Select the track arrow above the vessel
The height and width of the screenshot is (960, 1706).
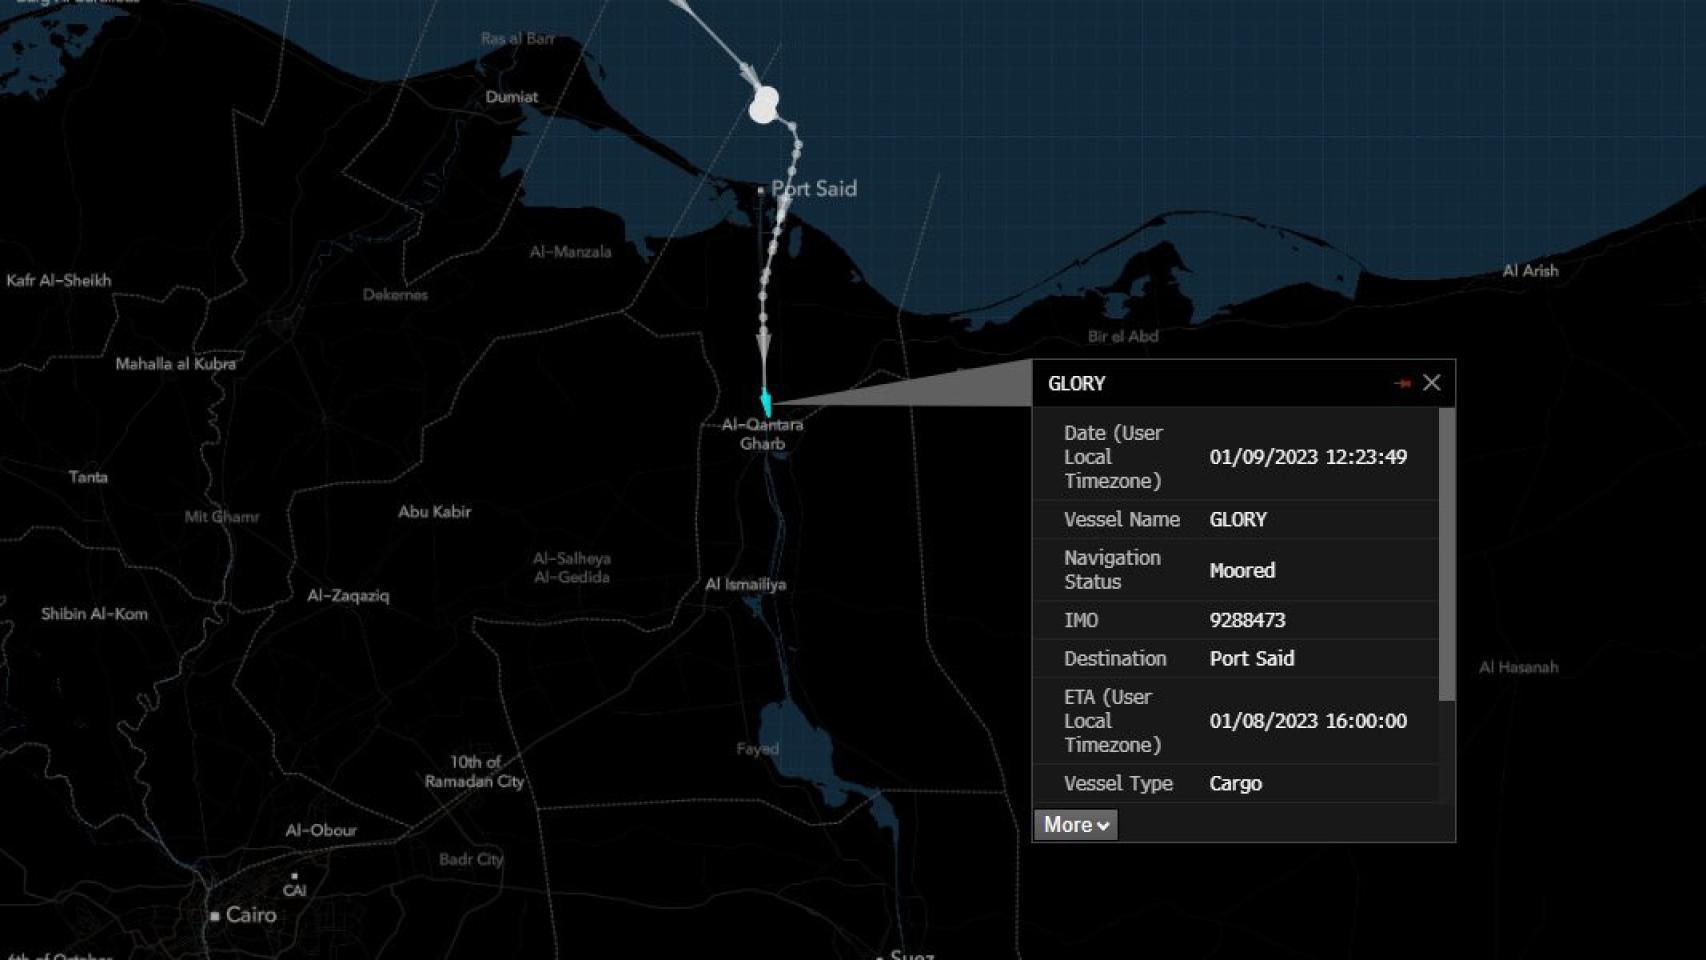[763, 345]
